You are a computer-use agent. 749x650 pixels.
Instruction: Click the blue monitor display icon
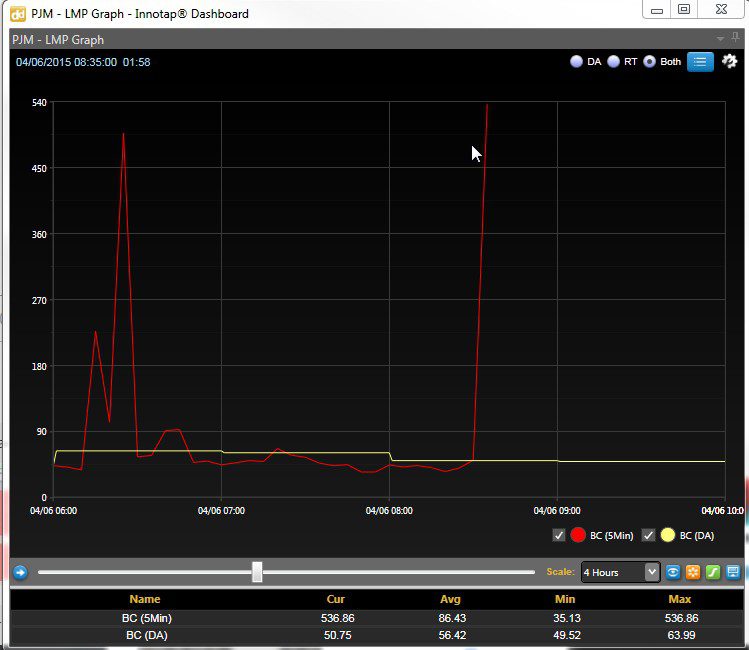tap(733, 572)
